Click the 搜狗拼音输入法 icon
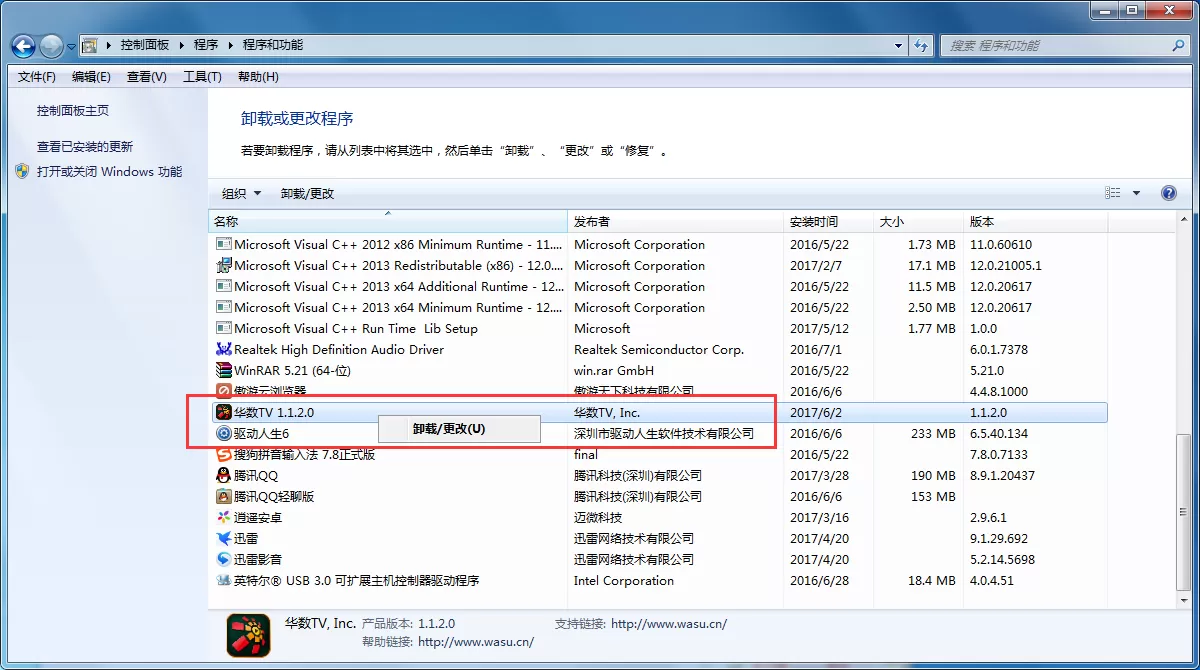This screenshot has width=1200, height=670. pos(224,455)
